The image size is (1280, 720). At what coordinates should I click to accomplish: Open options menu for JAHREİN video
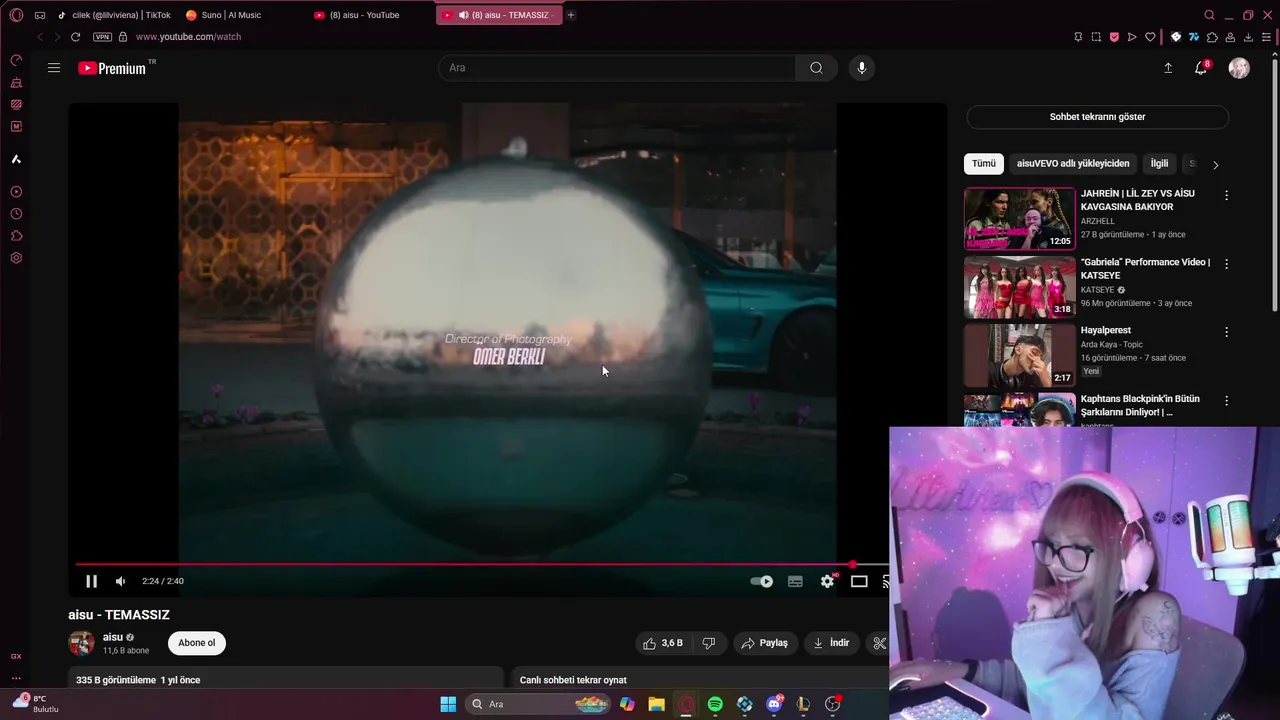coord(1226,196)
